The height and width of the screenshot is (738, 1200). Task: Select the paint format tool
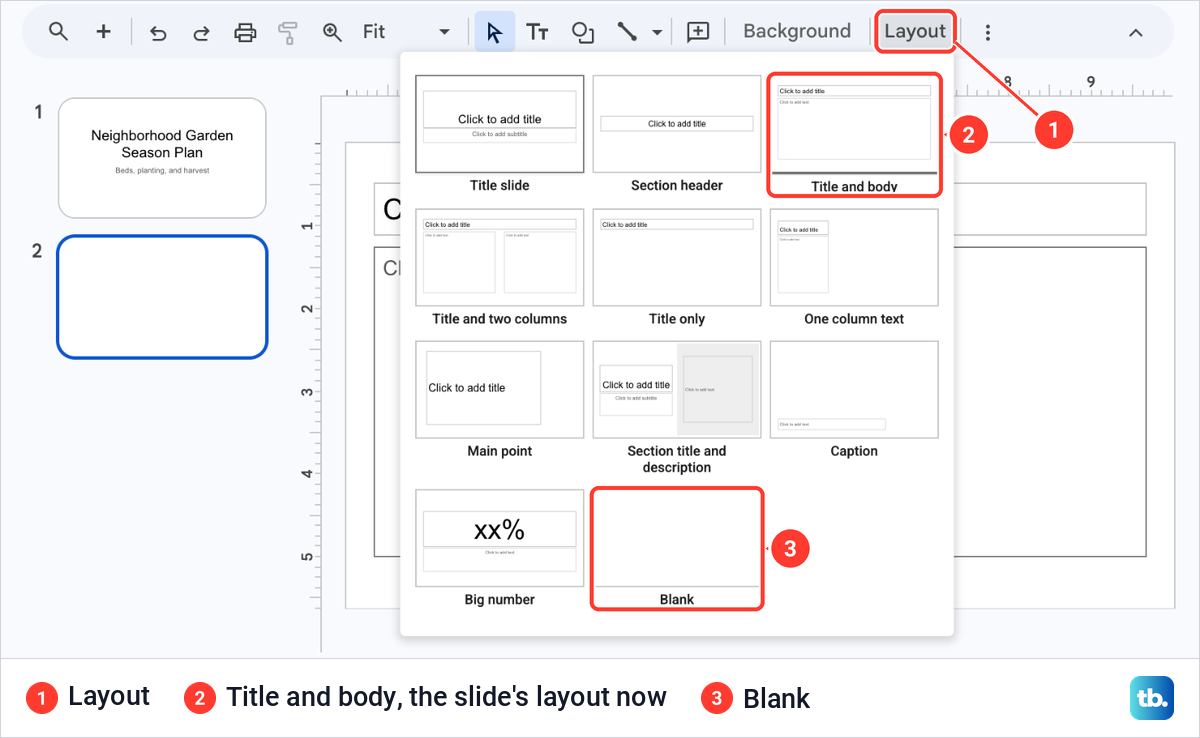[288, 32]
